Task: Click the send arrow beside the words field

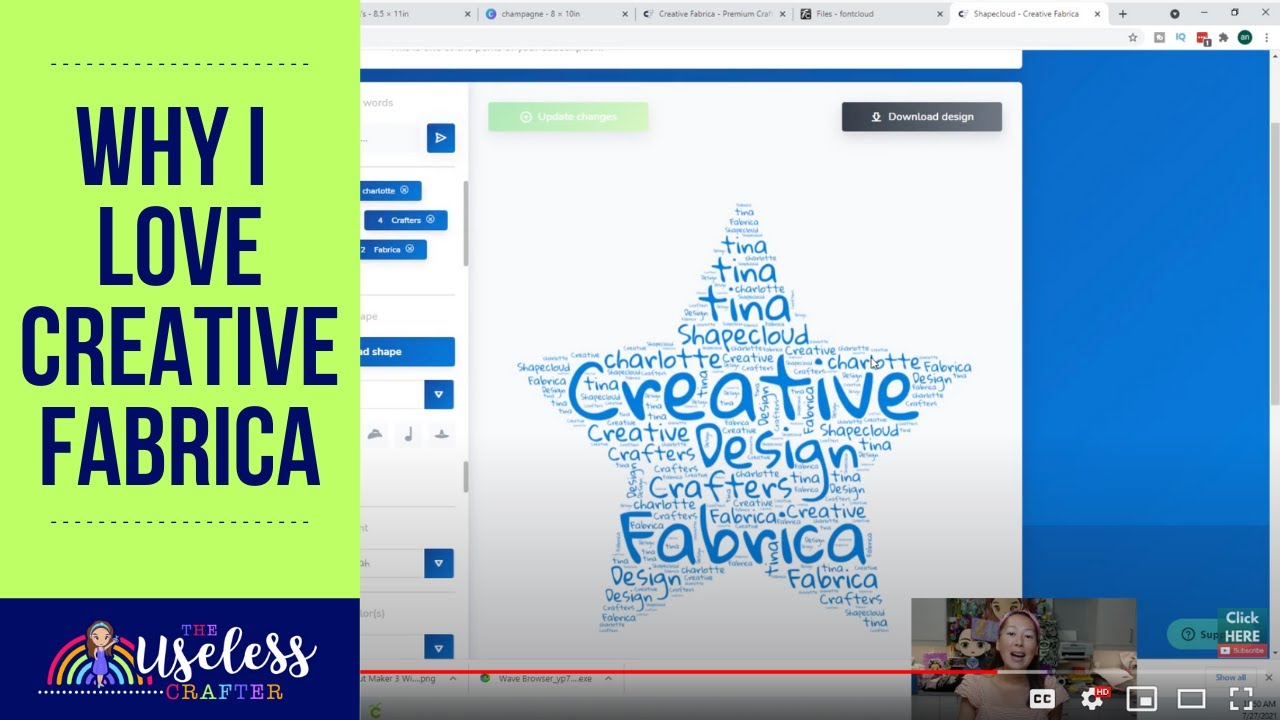Action: (440, 138)
